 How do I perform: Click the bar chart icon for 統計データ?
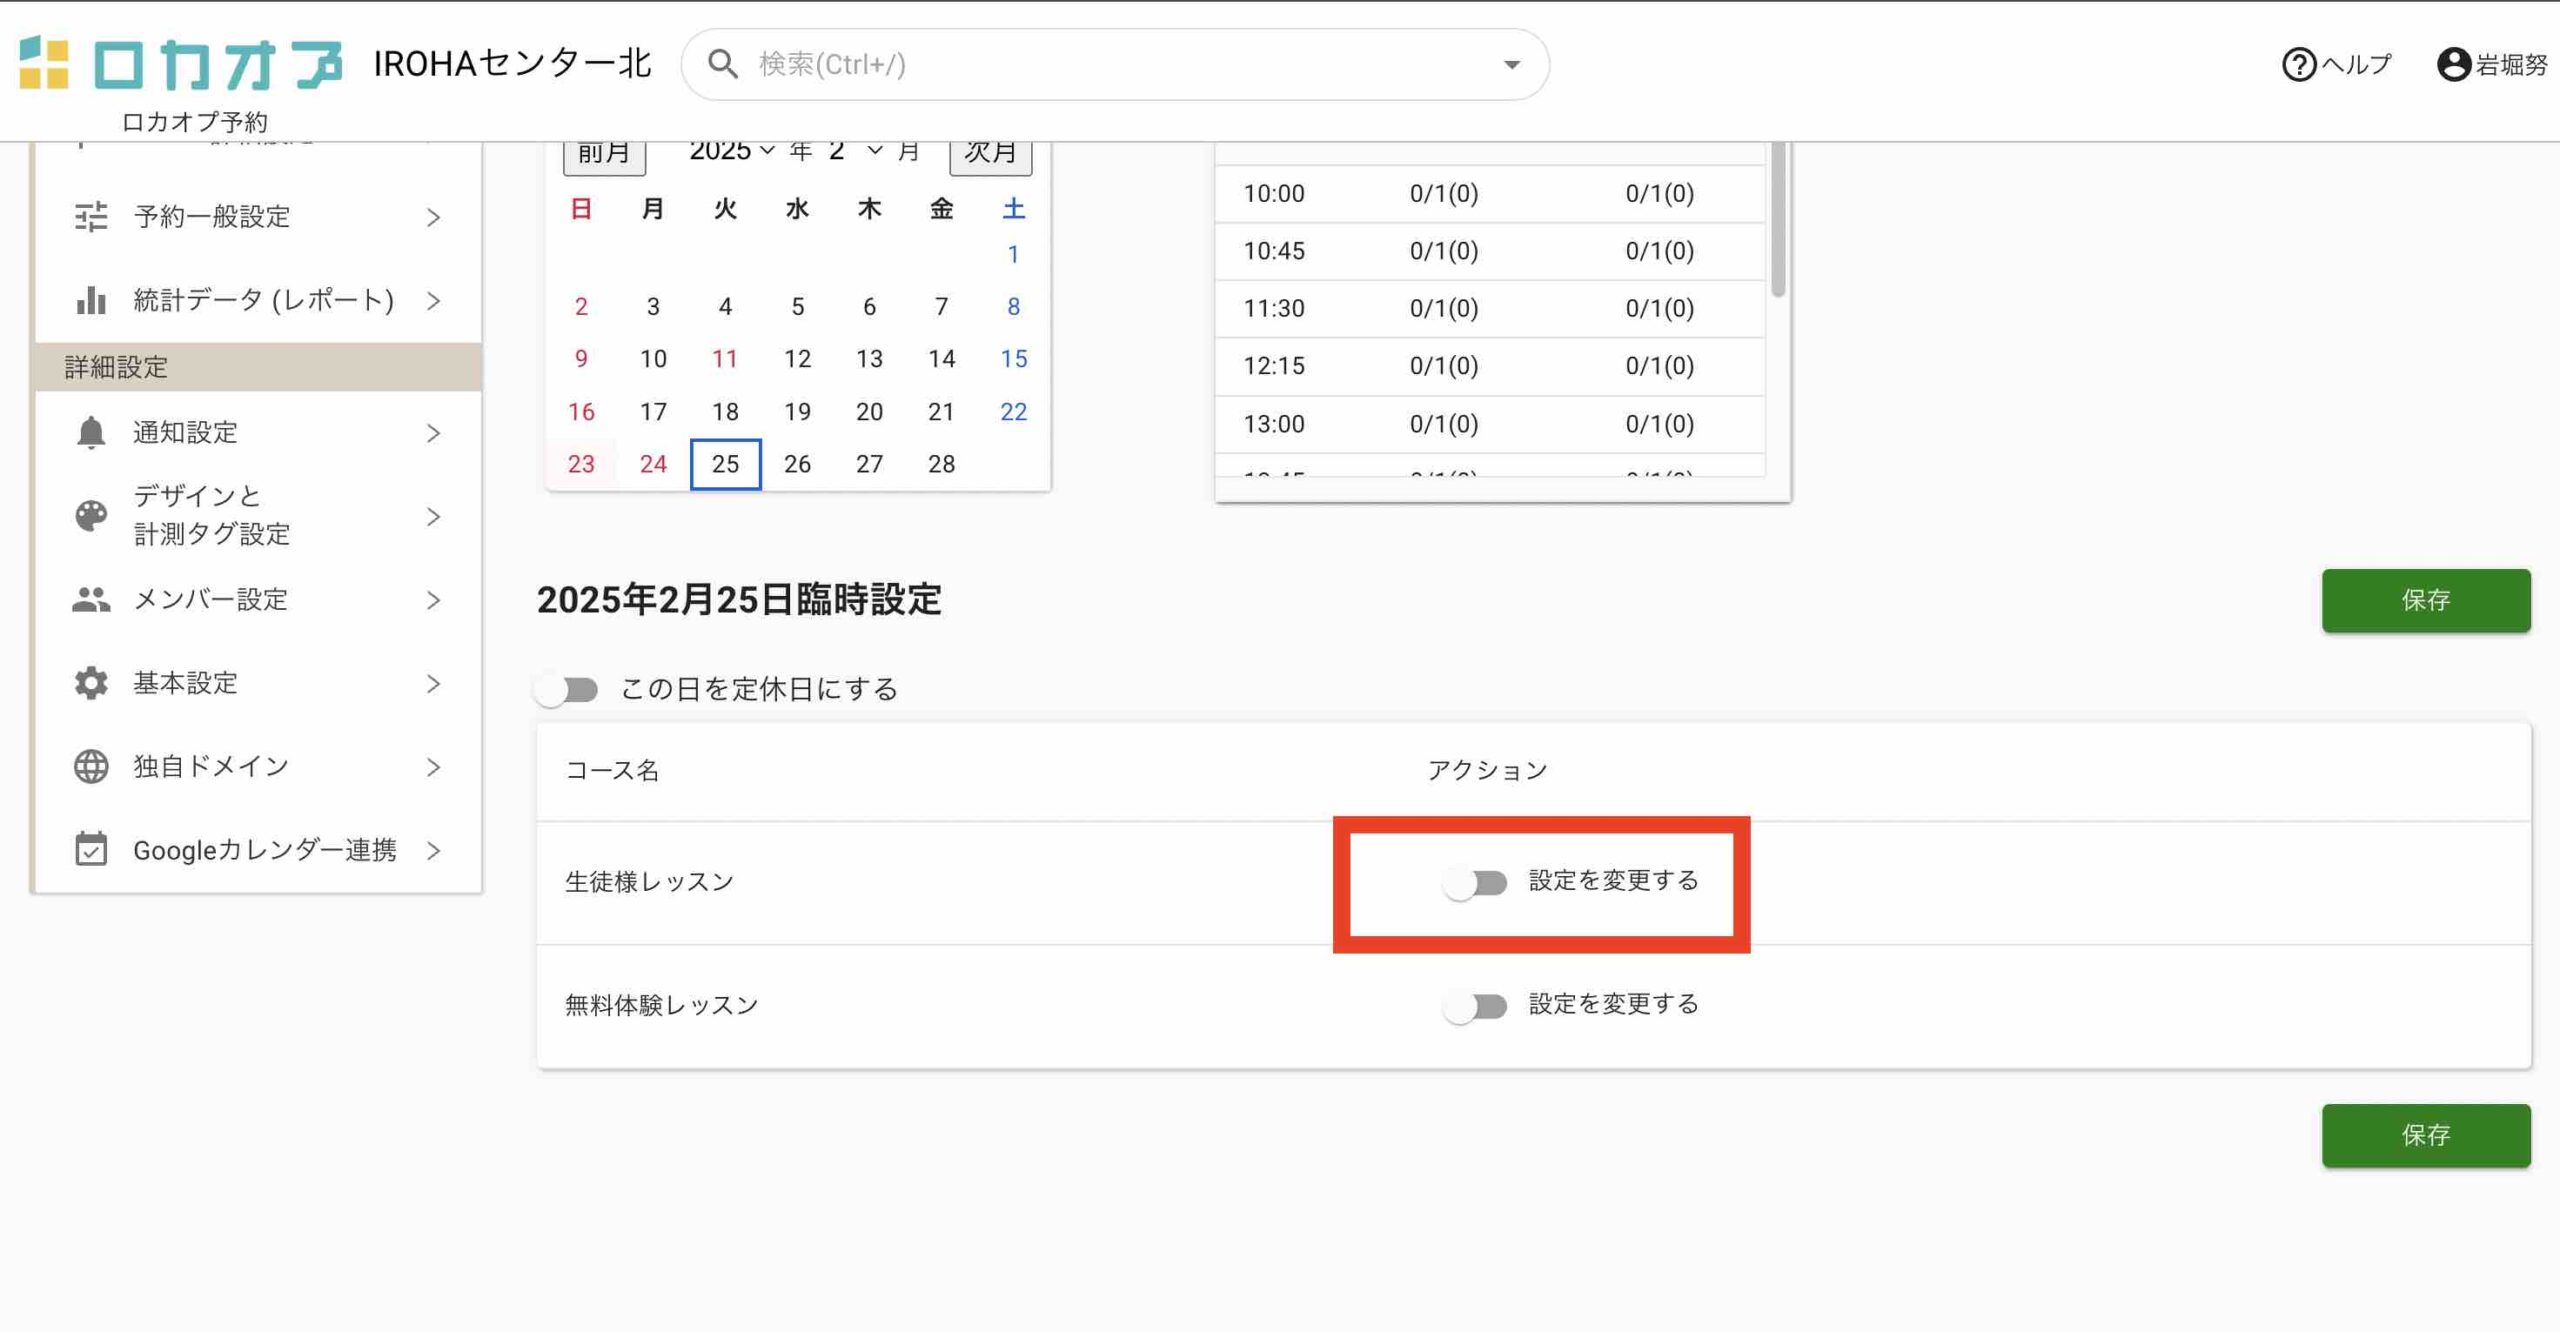91,300
